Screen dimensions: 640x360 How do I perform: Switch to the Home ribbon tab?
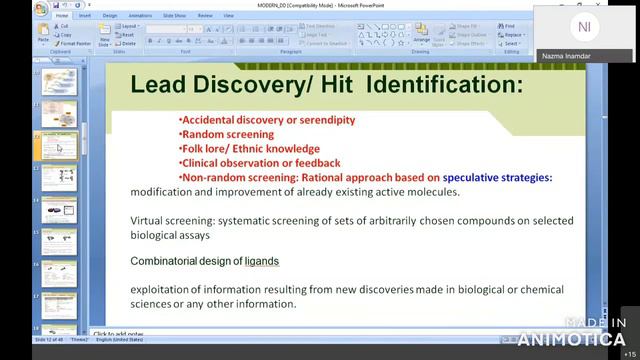coord(62,16)
